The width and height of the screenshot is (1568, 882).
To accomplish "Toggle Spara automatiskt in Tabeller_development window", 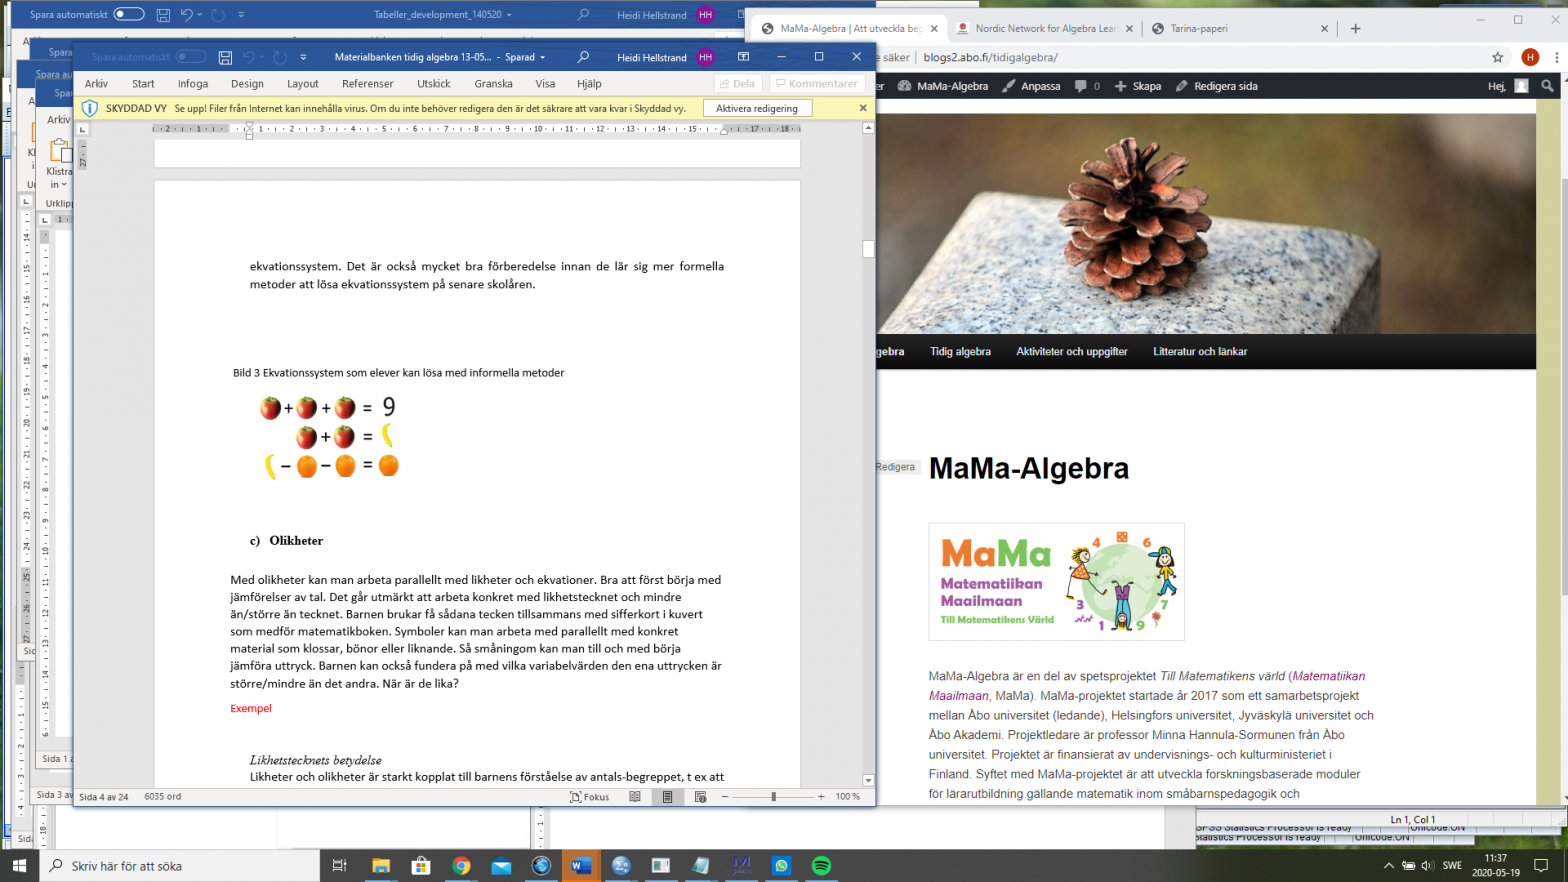I will [x=128, y=15].
